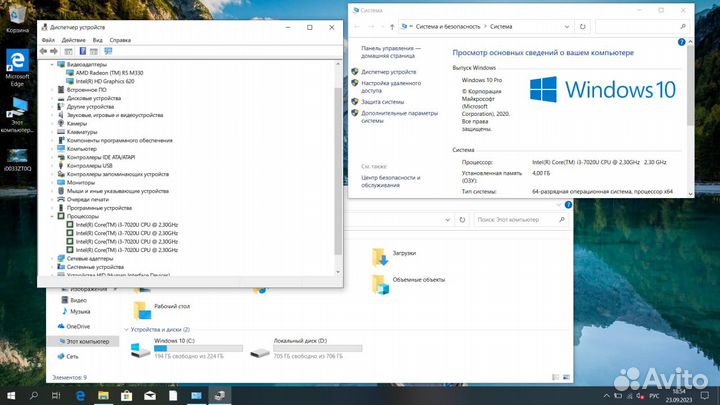Click Система и безопасность in the breadcrumb
The width and height of the screenshot is (720, 405).
click(x=448, y=27)
